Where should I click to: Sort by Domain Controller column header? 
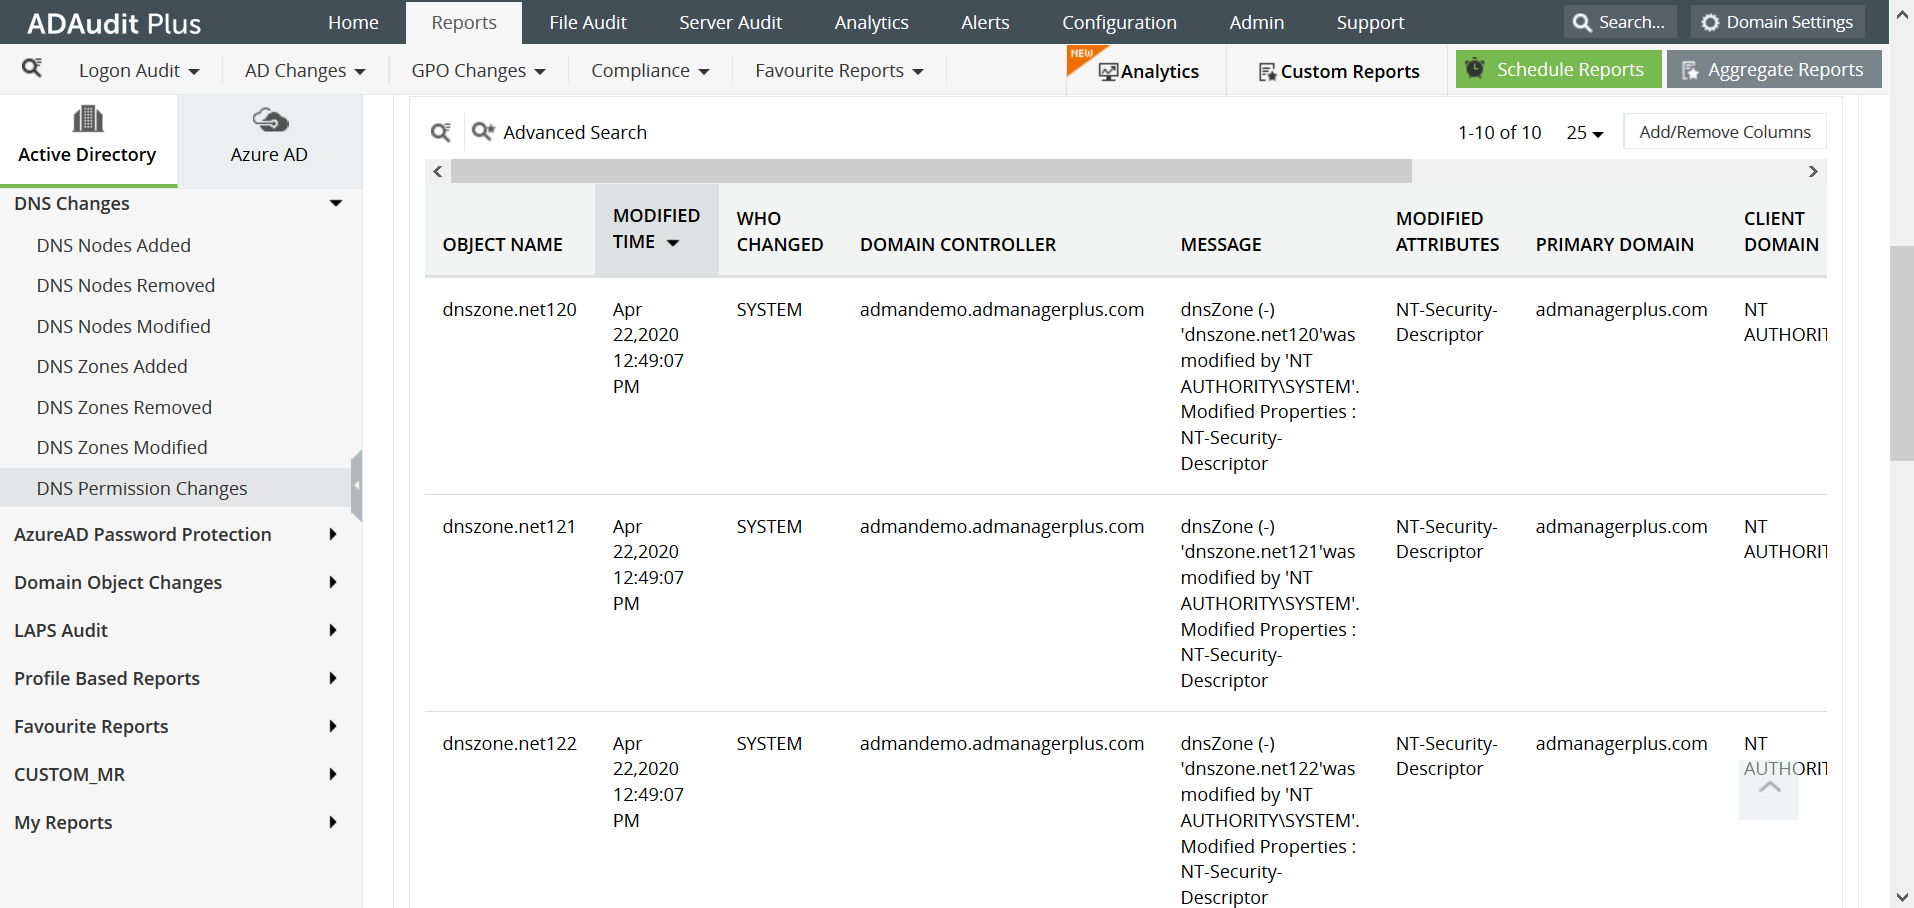pyautogui.click(x=958, y=244)
